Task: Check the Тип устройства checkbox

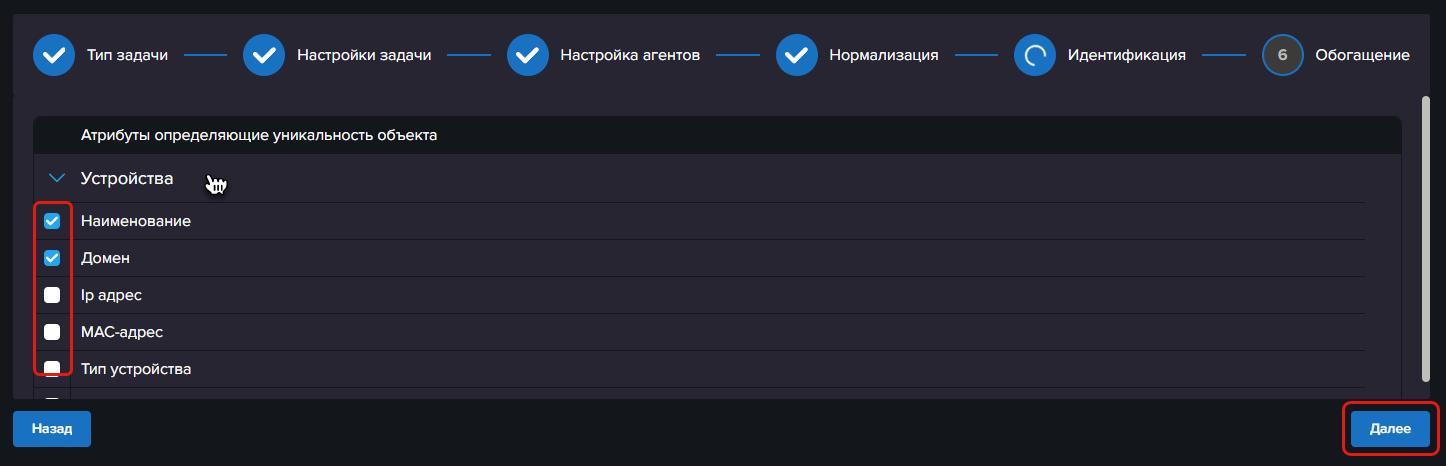Action: [x=52, y=369]
